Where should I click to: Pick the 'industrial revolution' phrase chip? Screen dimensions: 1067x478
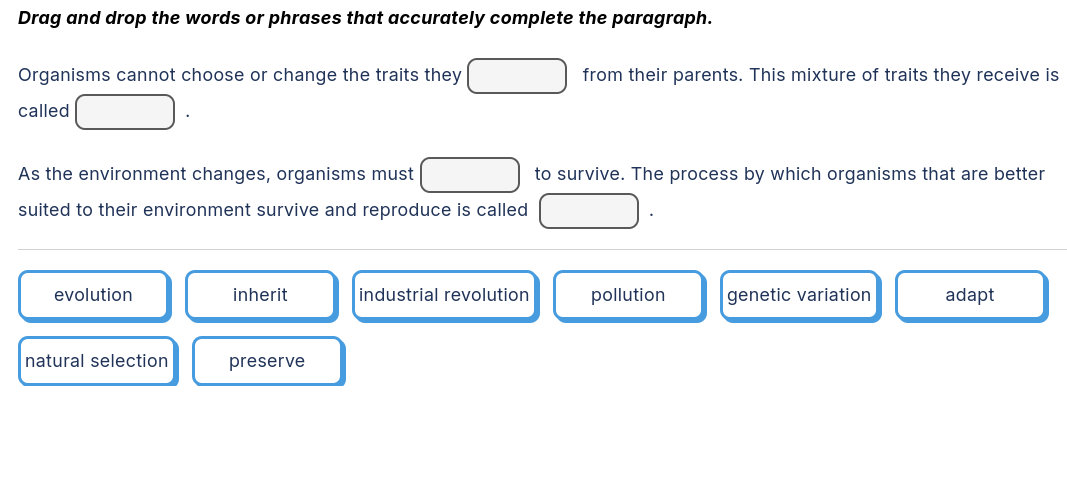point(444,295)
